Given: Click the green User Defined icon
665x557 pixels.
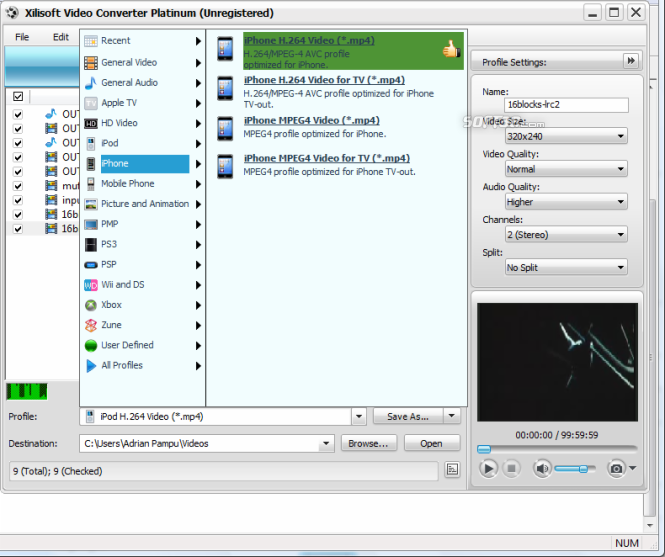Looking at the screenshot, I should [x=91, y=346].
